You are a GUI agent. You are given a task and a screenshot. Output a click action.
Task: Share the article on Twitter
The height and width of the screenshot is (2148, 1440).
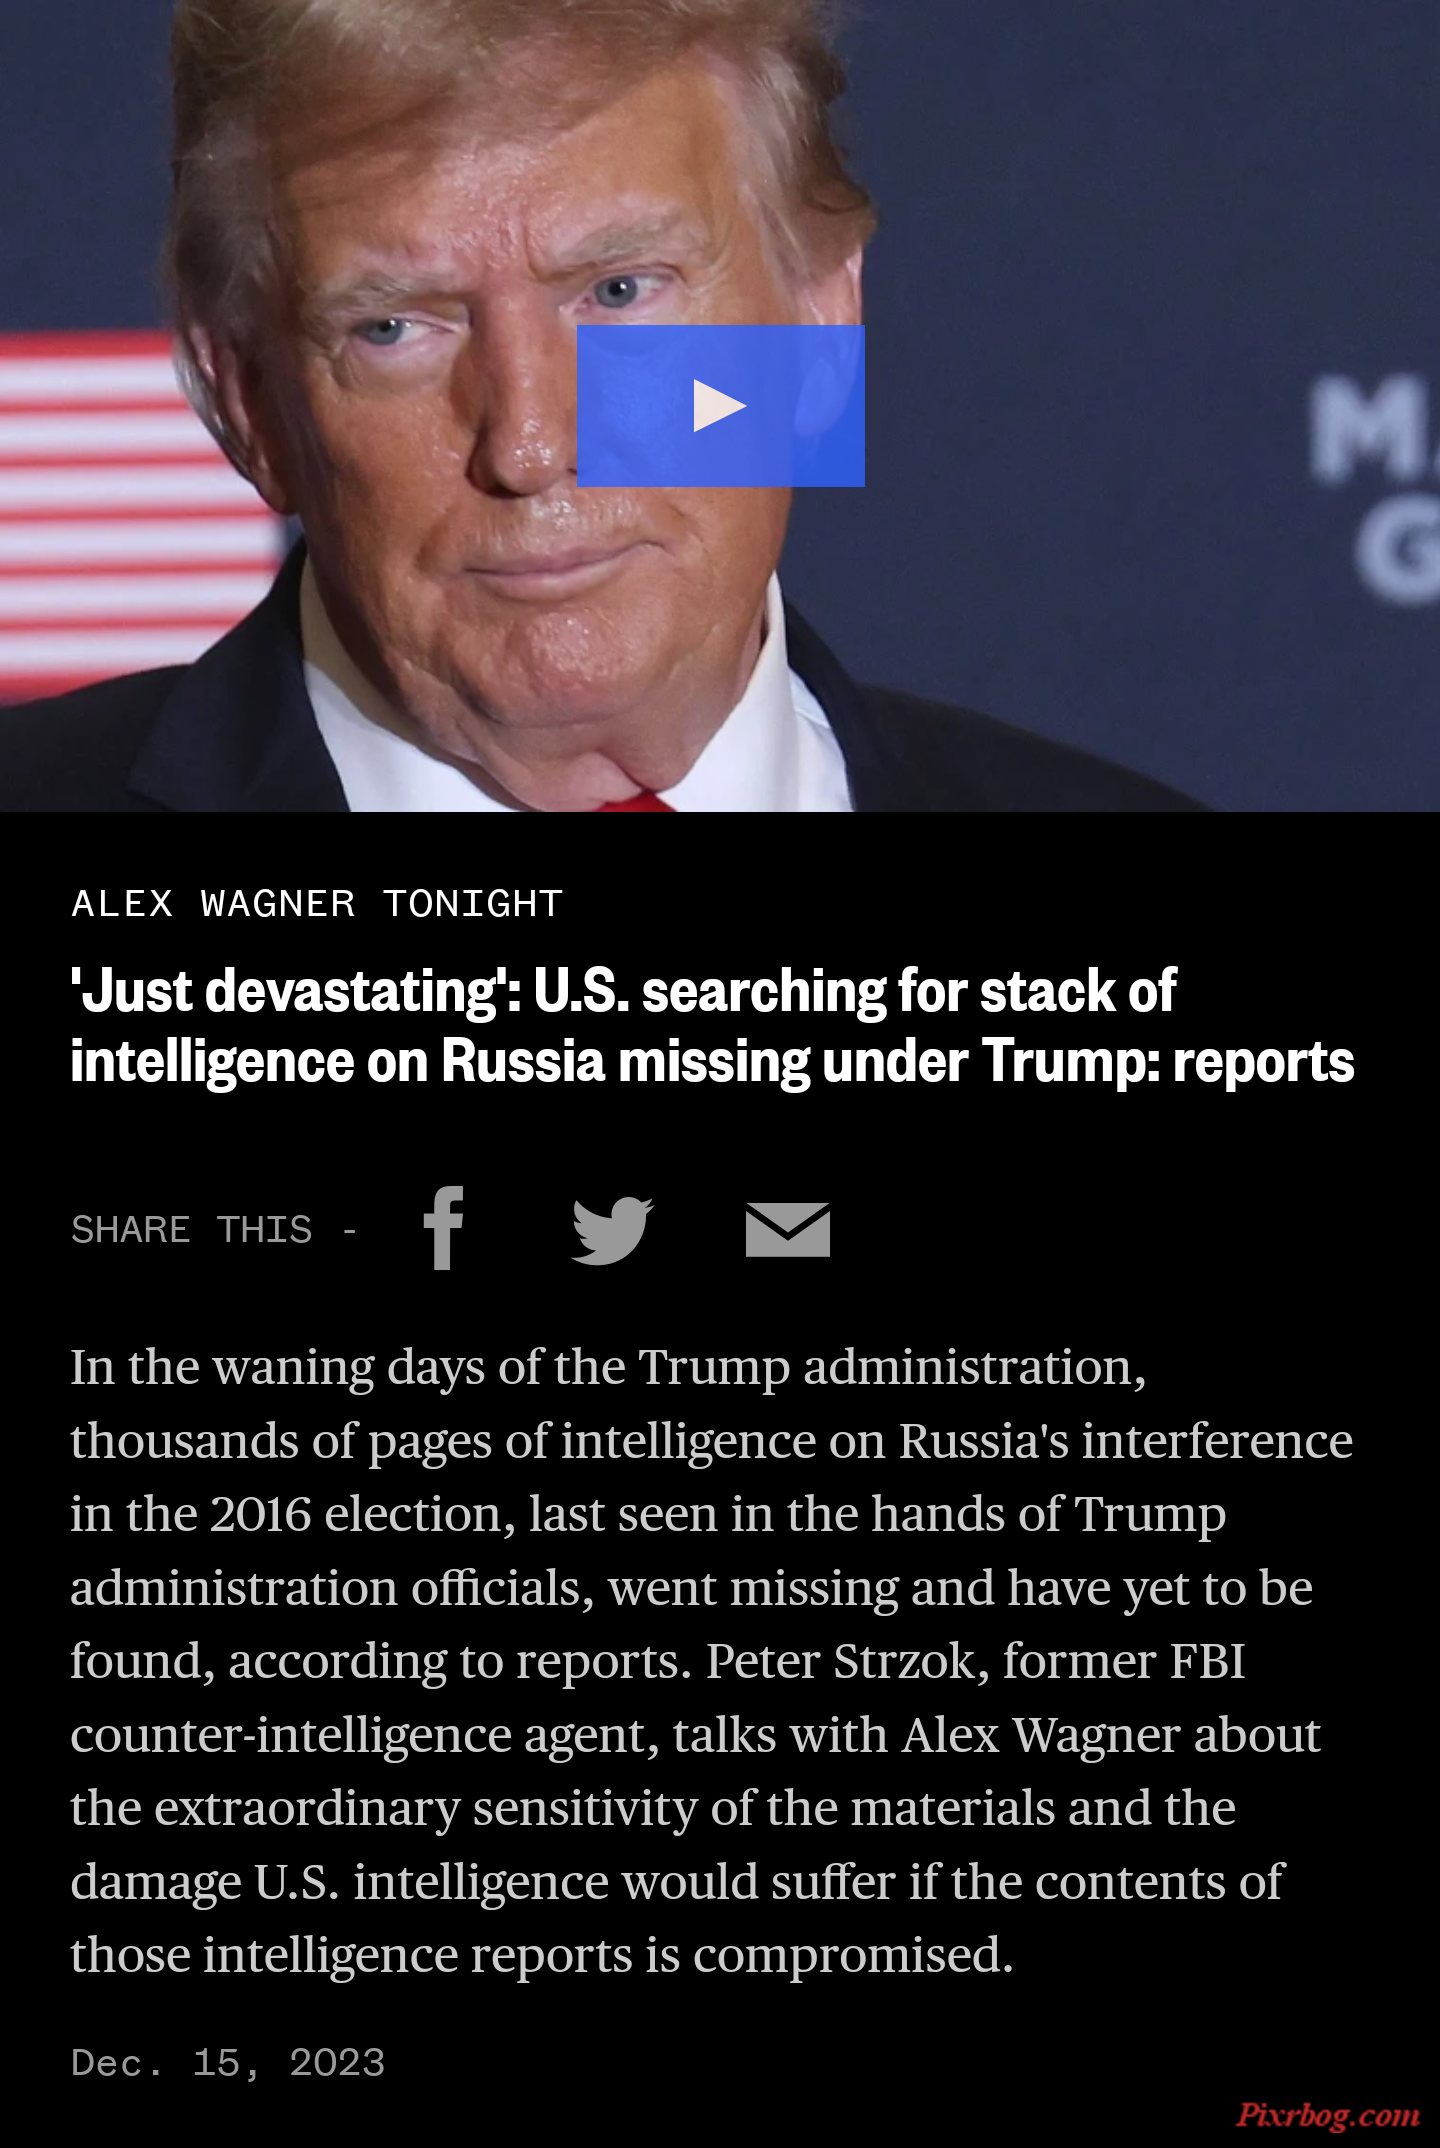(x=612, y=1230)
